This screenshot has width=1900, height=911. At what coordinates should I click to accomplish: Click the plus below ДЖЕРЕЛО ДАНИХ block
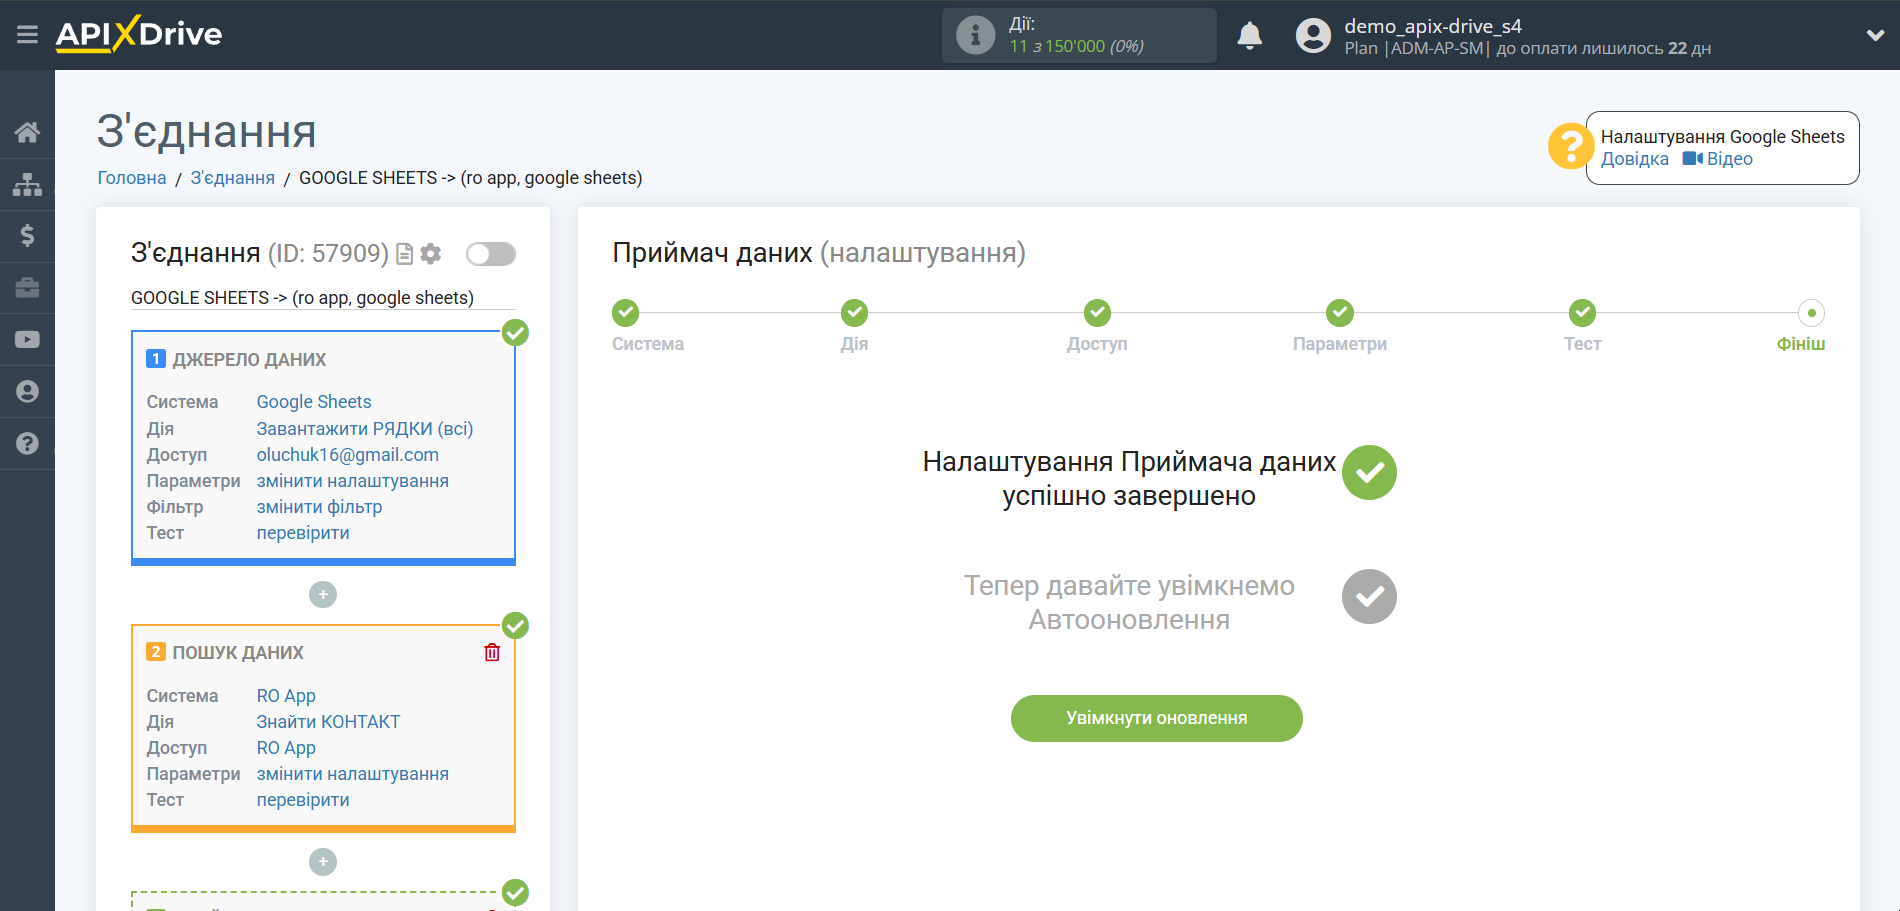point(322,594)
